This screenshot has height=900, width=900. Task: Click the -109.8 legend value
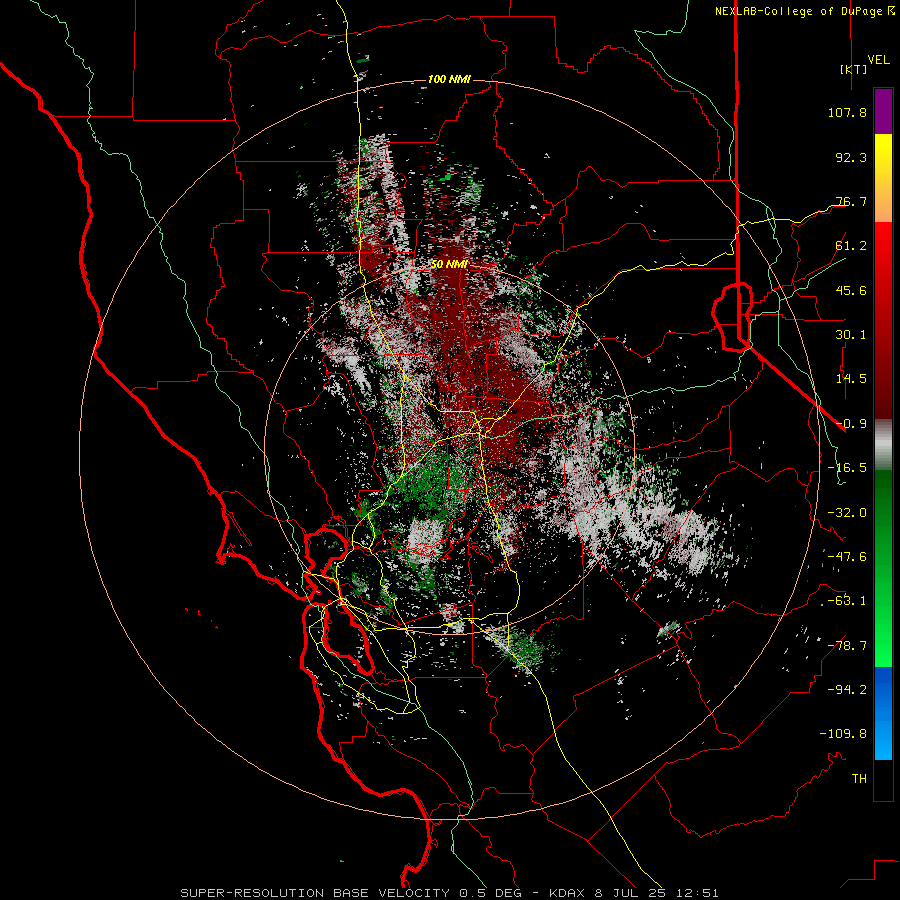click(843, 734)
